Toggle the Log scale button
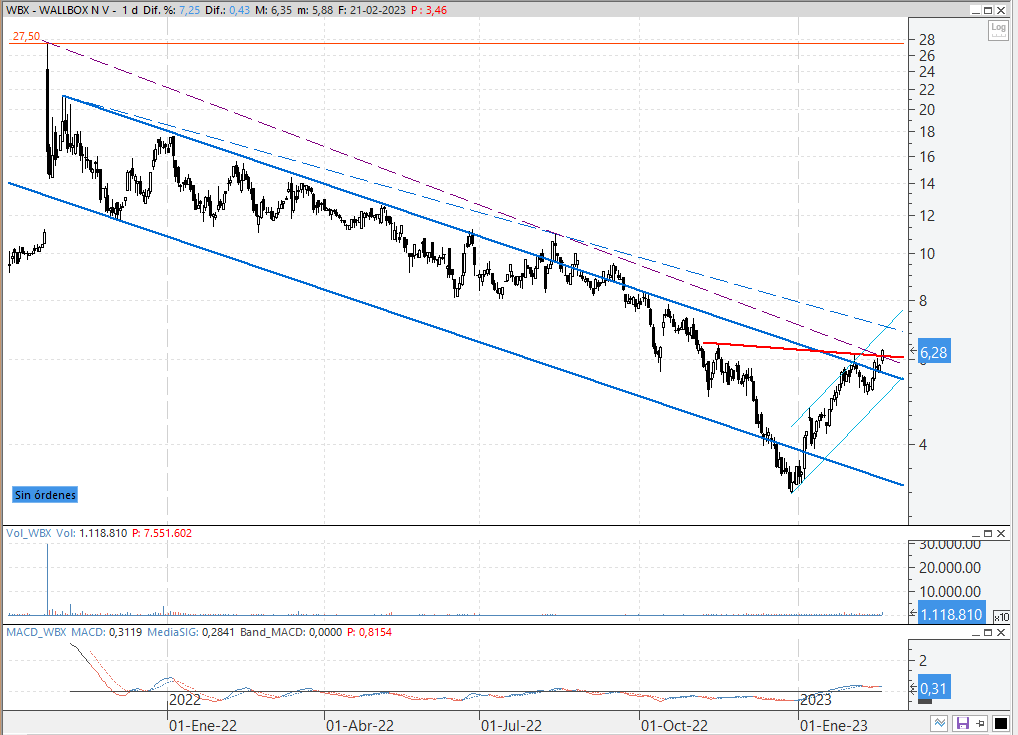 [x=998, y=30]
